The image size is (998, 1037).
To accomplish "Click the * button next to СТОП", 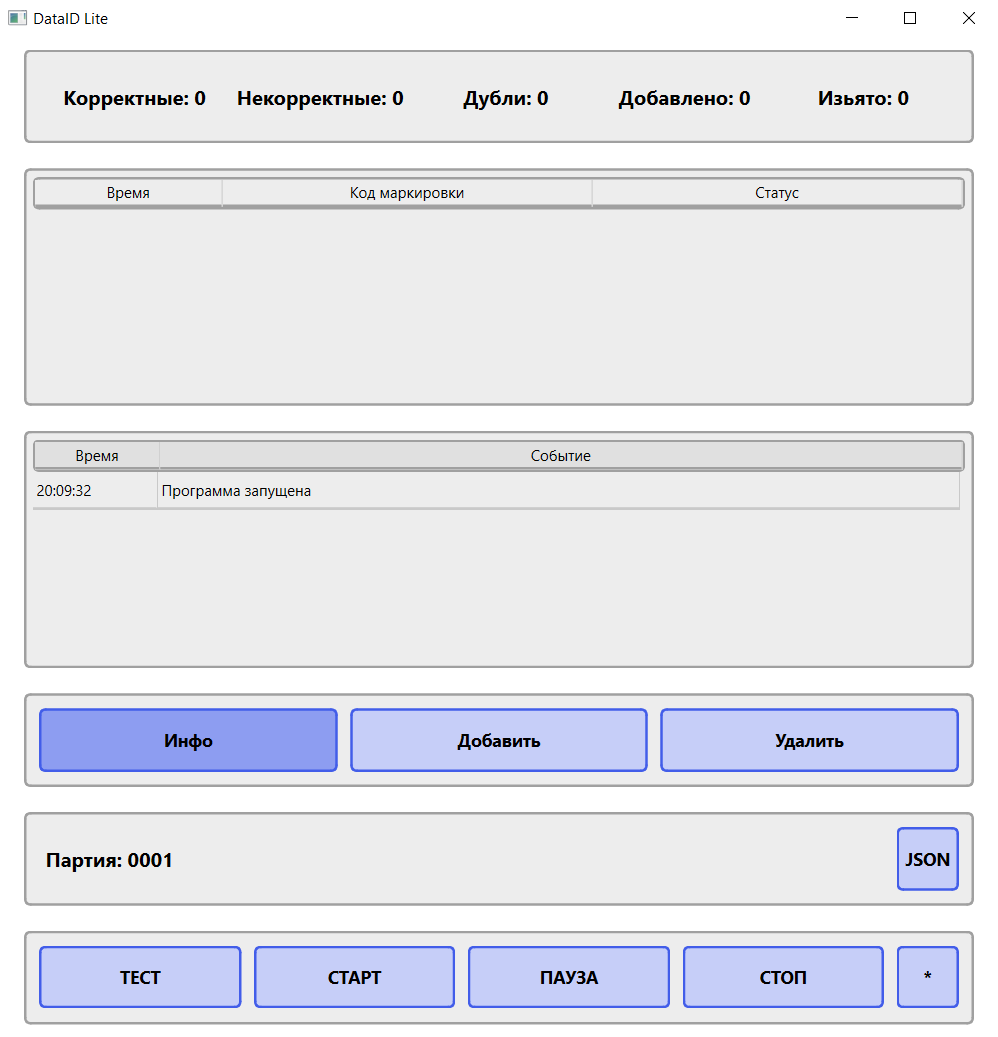I will 927,977.
